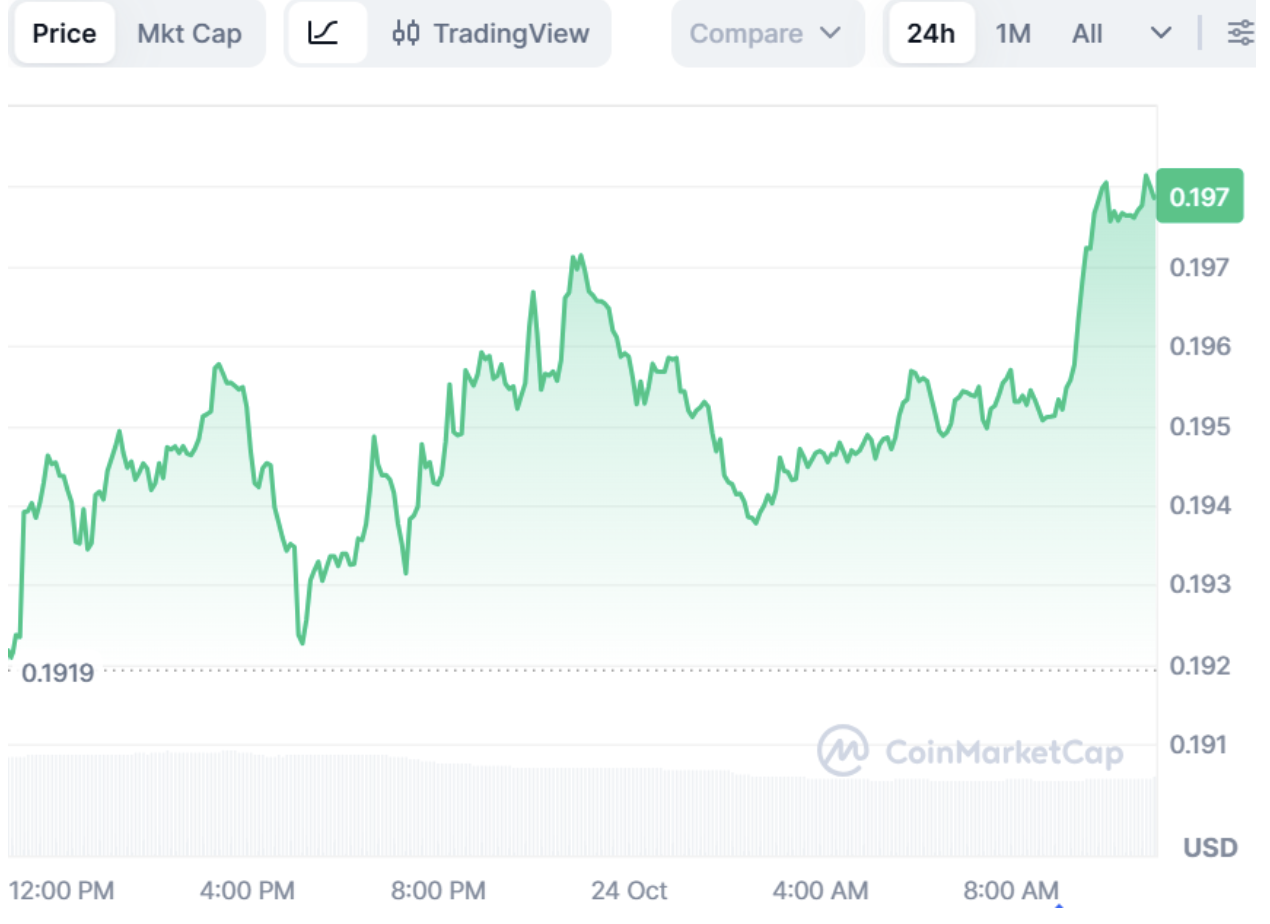Click the 4:00 PM time axis label
The width and height of the screenshot is (1270, 924).
tap(247, 890)
